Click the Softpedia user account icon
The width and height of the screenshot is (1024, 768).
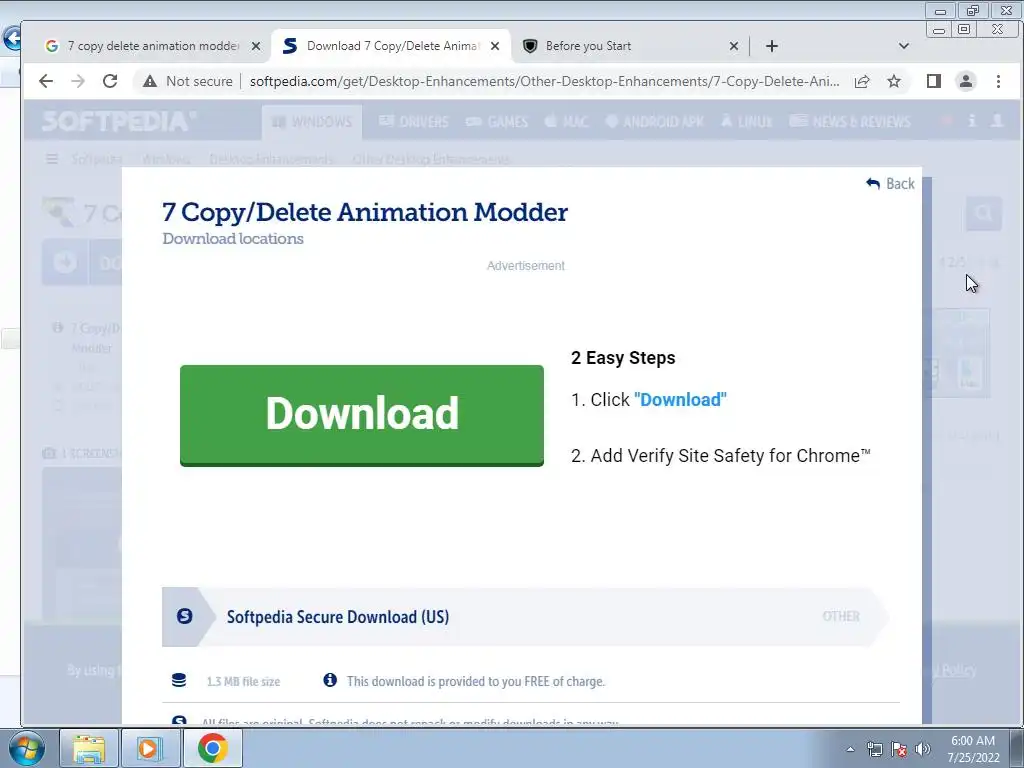[x=997, y=121]
